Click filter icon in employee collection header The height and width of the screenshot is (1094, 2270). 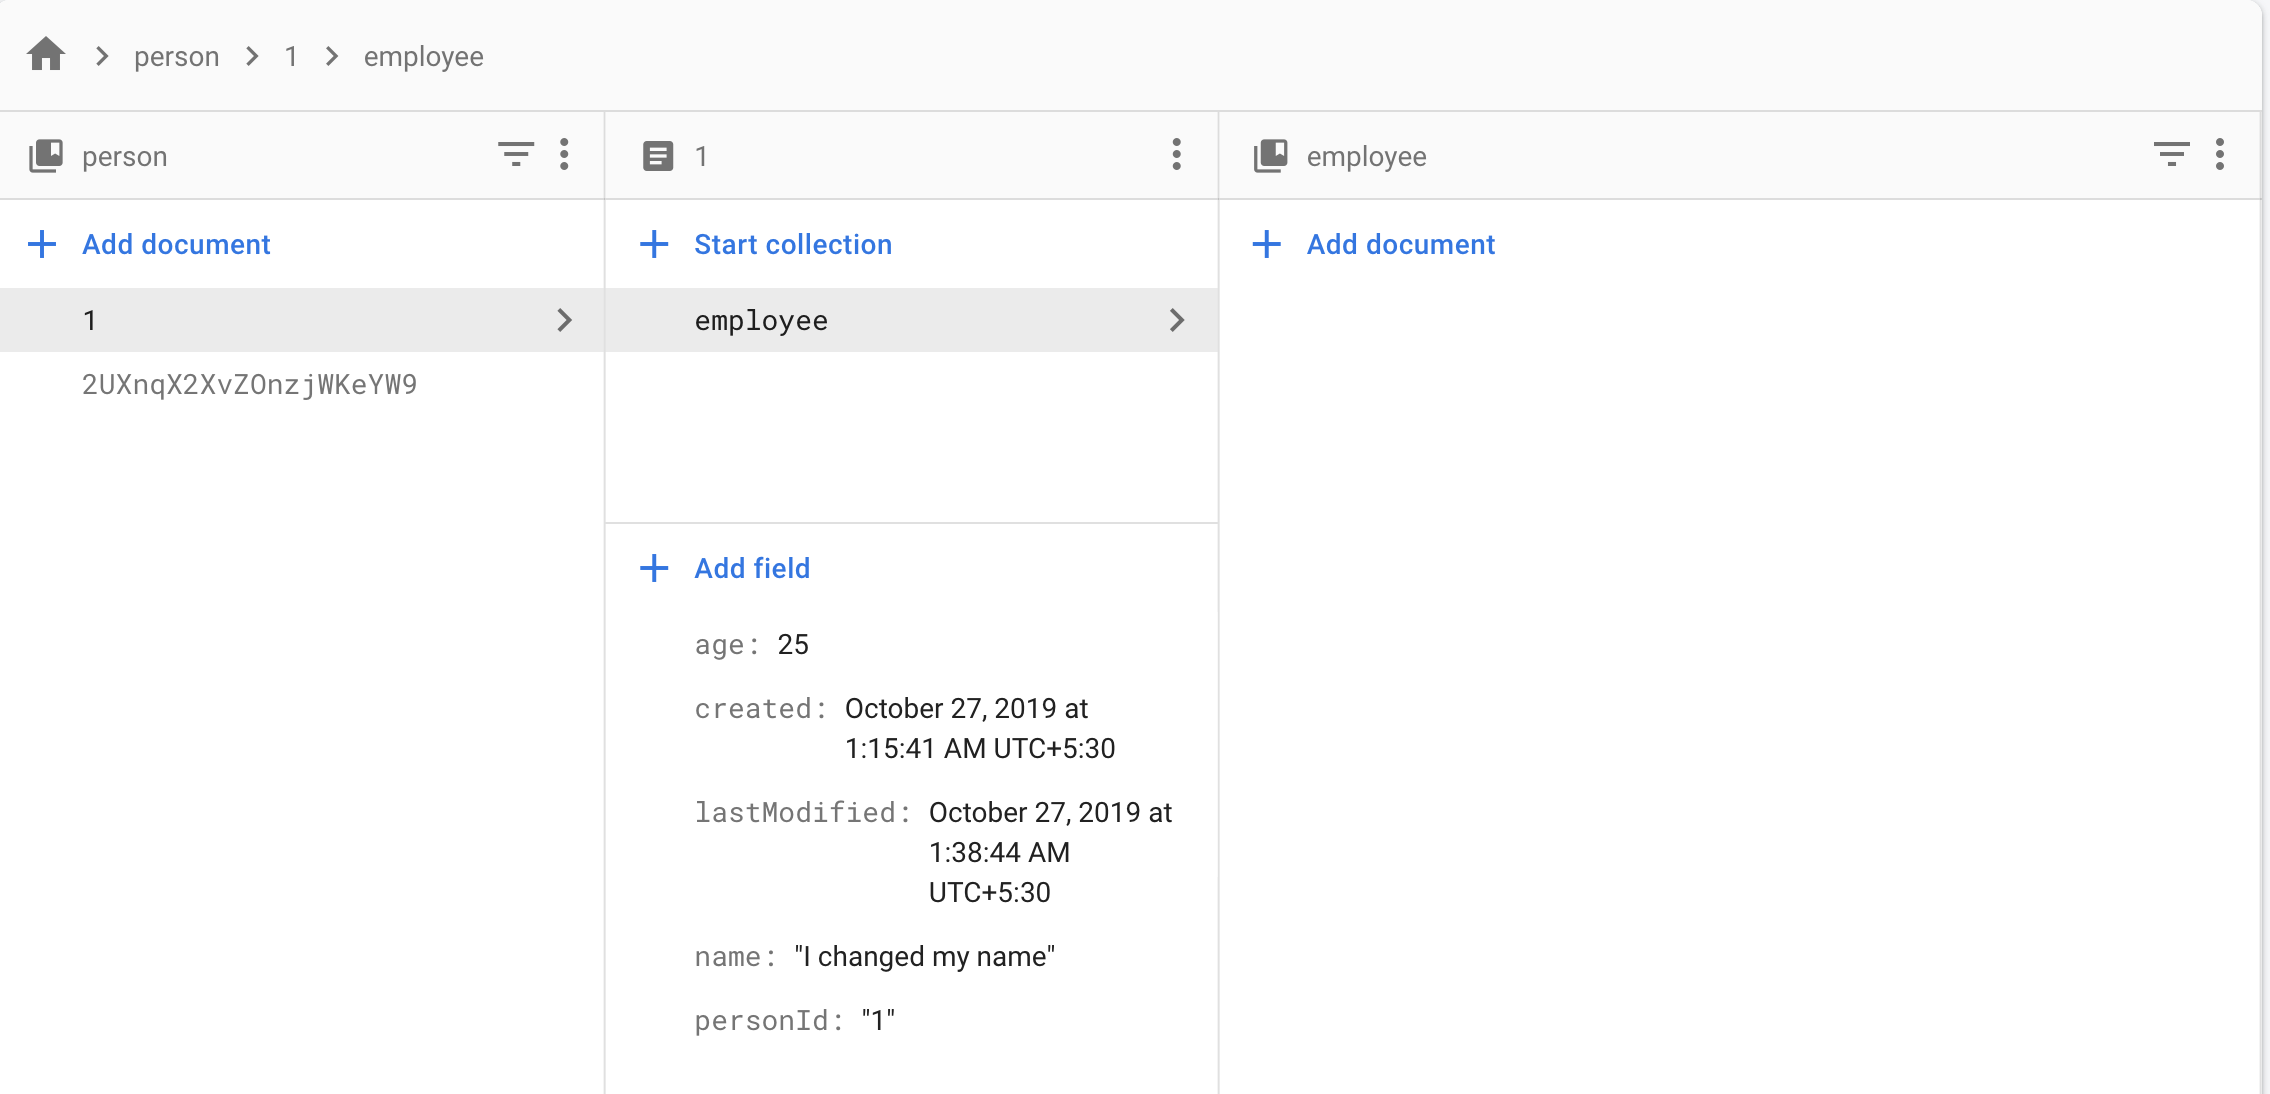2171,155
